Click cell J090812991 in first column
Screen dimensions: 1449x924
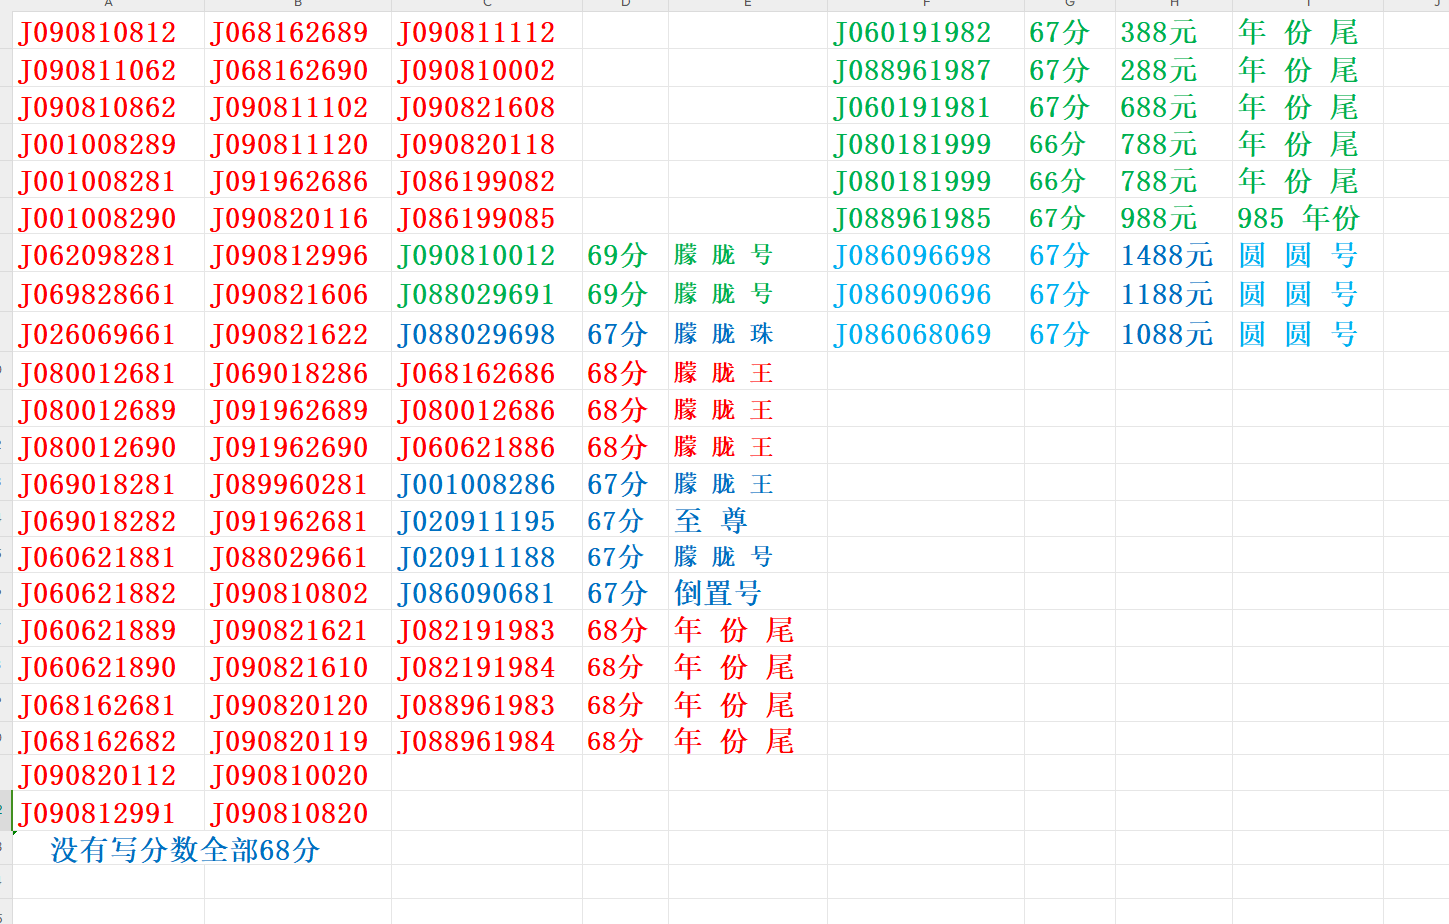point(97,814)
